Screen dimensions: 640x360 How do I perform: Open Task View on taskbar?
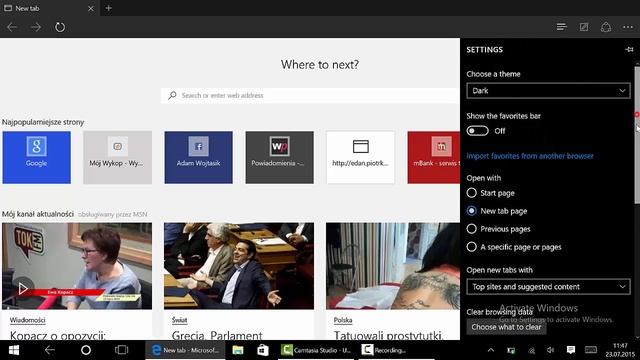[x=121, y=350]
